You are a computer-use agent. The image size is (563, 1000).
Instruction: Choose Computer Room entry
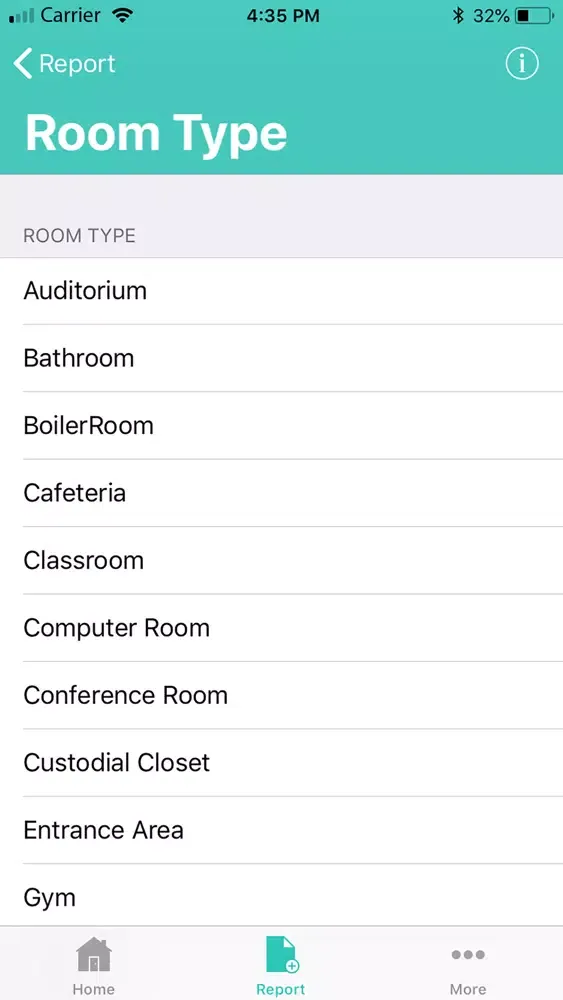click(281, 628)
